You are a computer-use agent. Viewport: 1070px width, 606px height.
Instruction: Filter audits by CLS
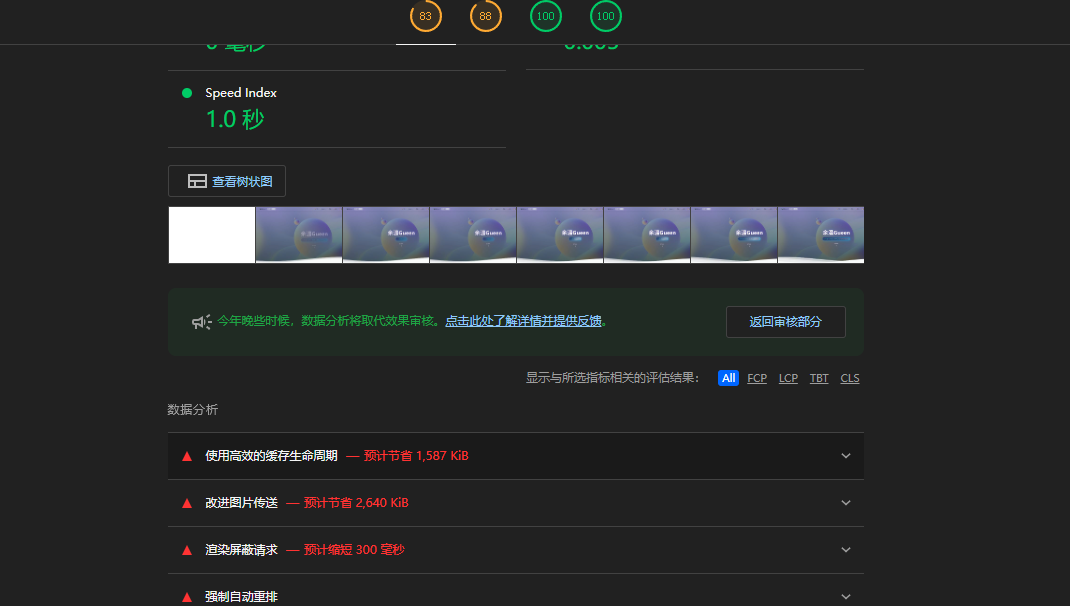pos(850,378)
